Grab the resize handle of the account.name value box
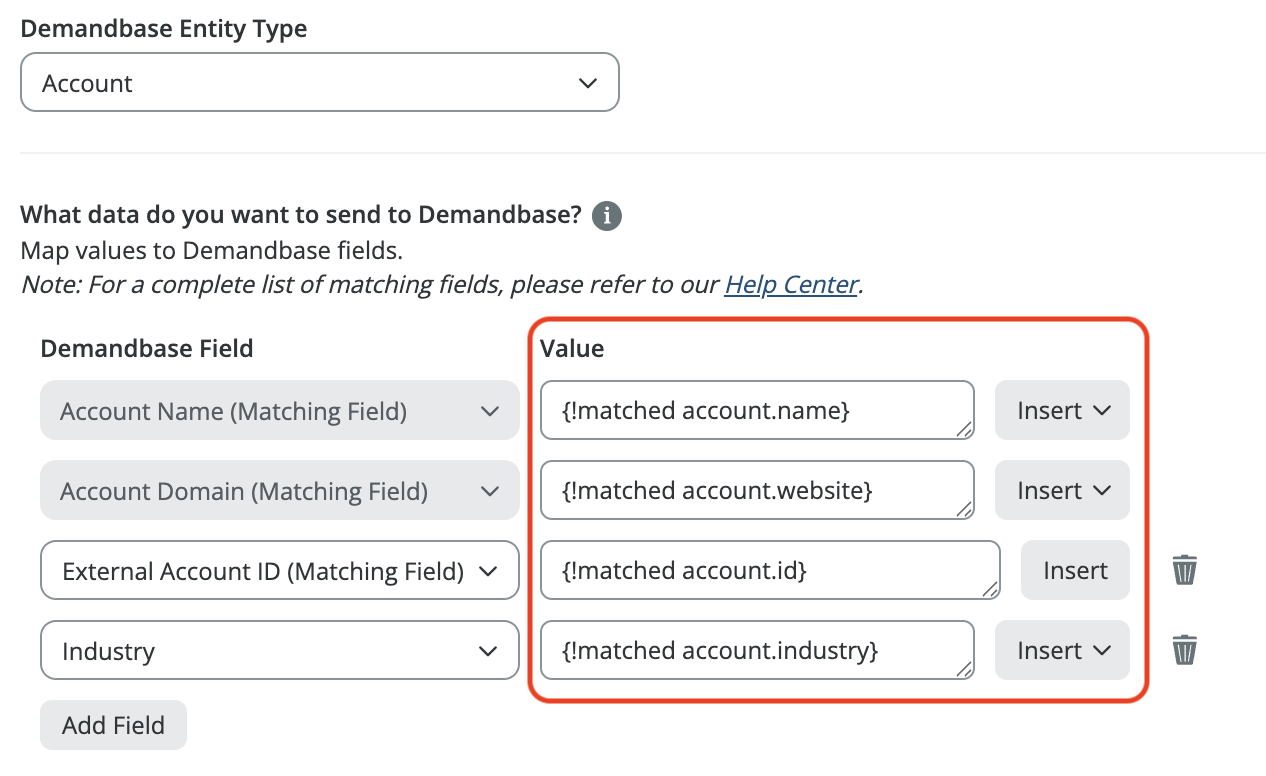Screen dimensions: 1266x776 (x=964, y=430)
